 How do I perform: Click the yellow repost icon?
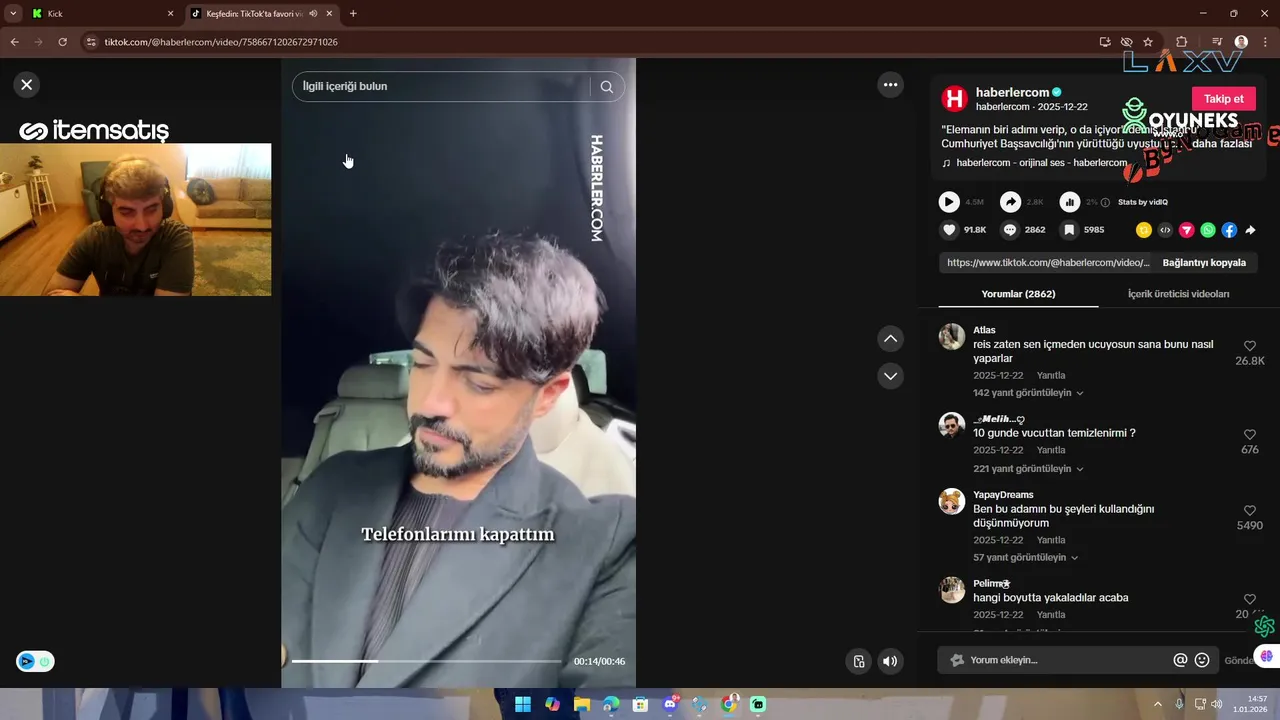(1144, 230)
